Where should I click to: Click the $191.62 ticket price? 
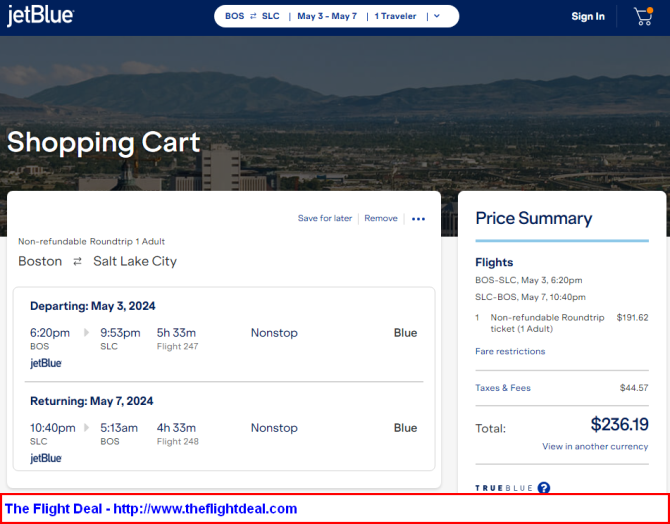pyautogui.click(x=632, y=318)
